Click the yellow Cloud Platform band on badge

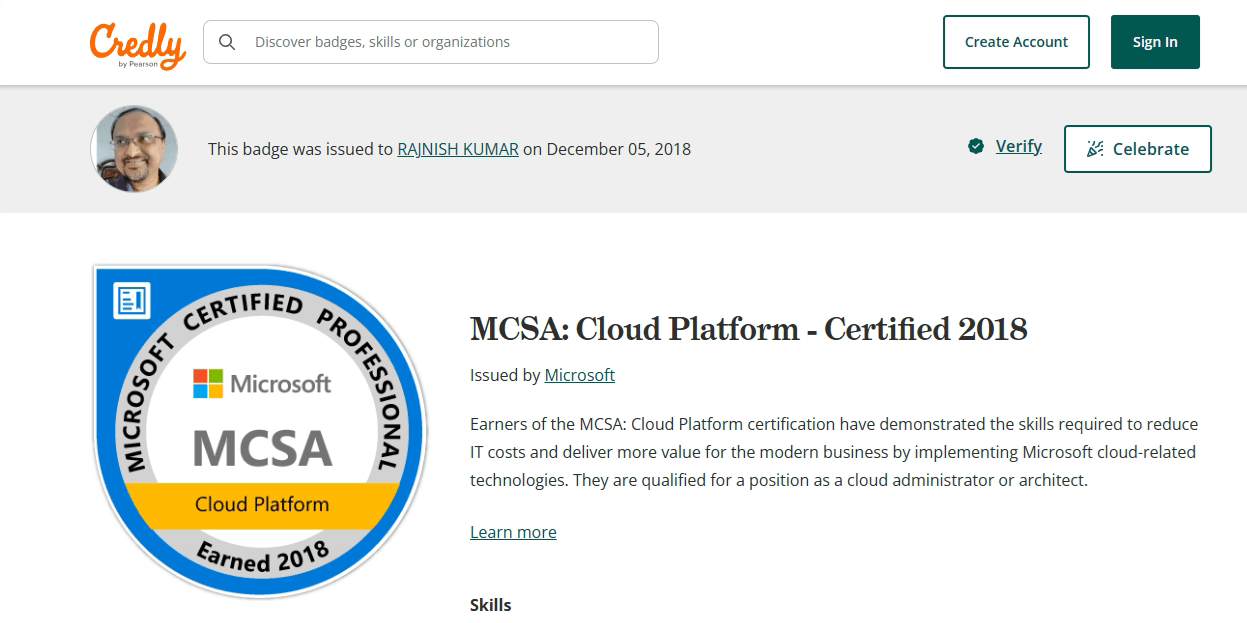click(x=262, y=504)
